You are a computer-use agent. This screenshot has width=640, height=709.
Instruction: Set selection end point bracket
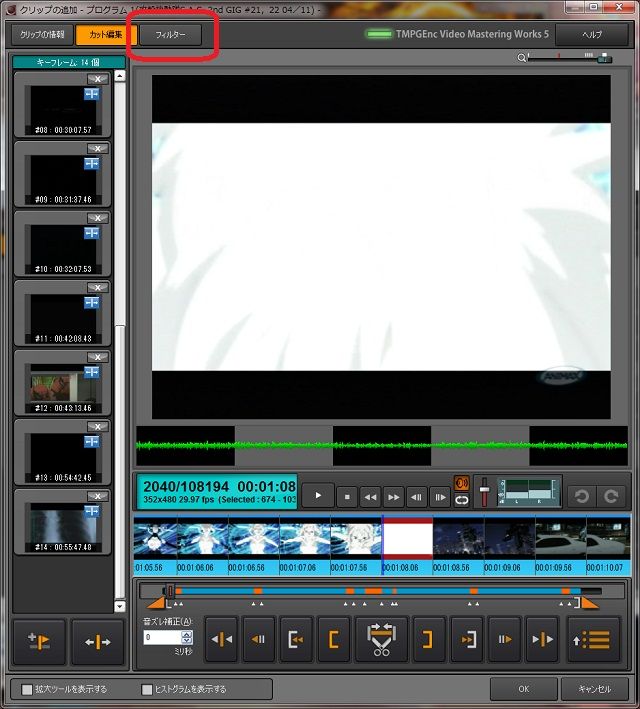[427, 639]
